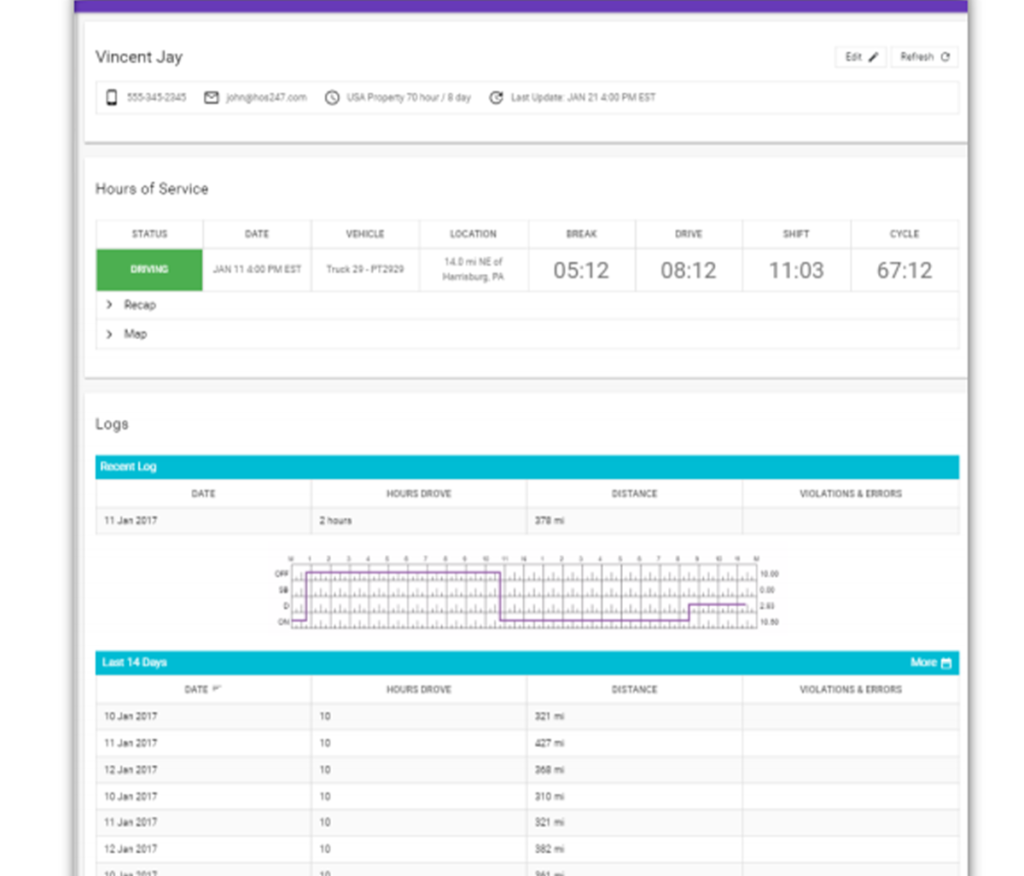Viewport: 1024px width, 876px height.
Task: Click the clock icon beside USA Property
Action: pyautogui.click(x=331, y=98)
